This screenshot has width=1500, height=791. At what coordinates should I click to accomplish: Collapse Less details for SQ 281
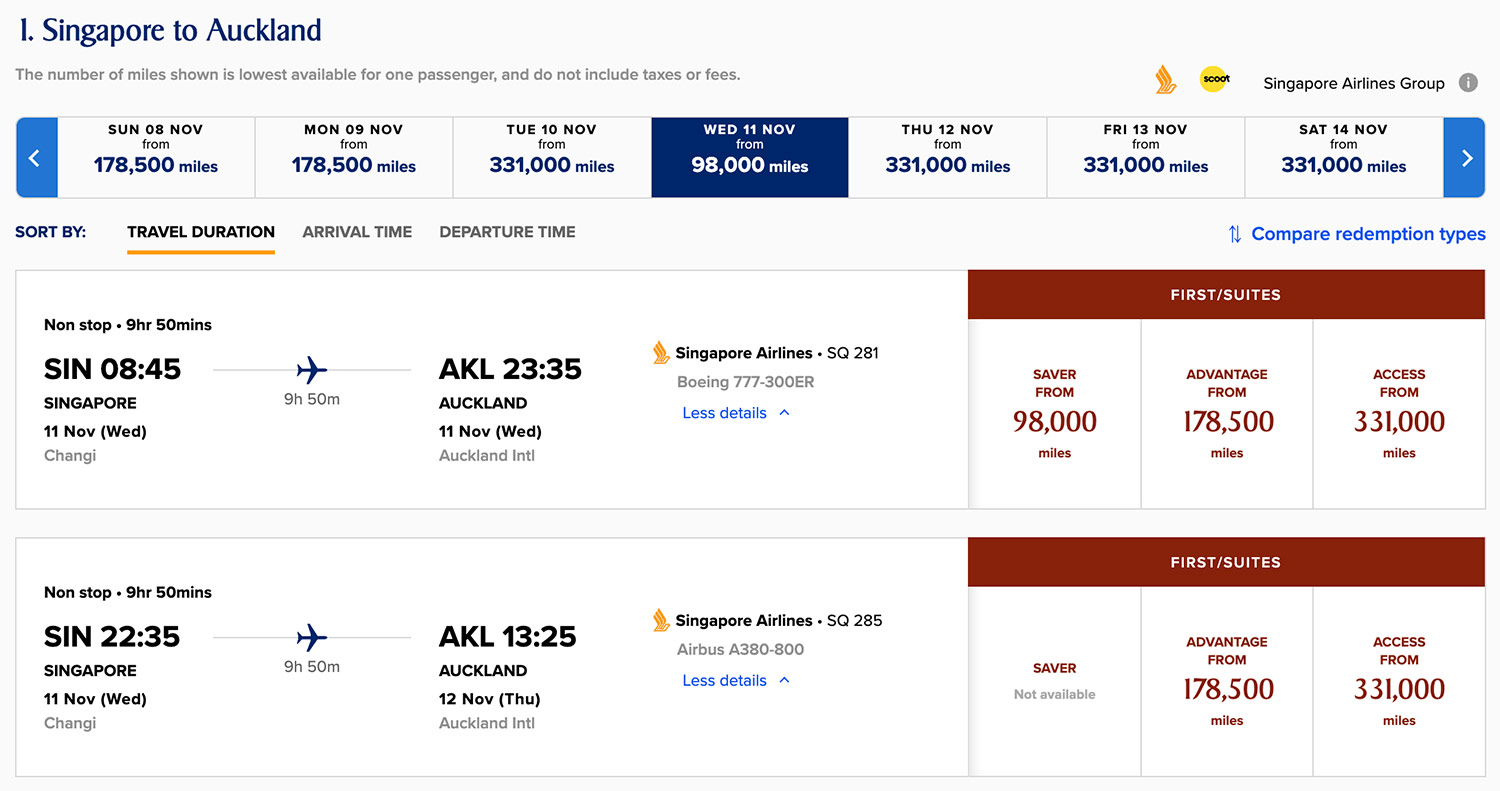[x=736, y=413]
